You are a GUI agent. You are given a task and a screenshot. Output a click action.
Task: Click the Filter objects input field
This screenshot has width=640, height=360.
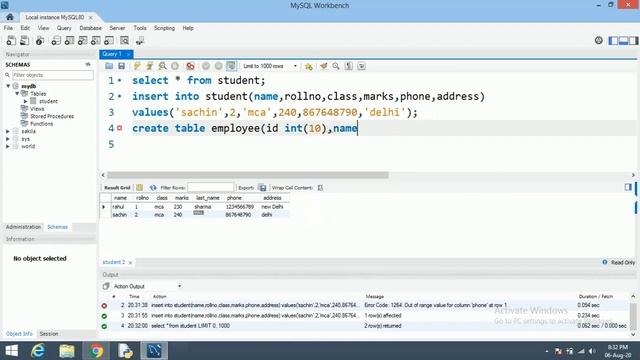(x=53, y=75)
